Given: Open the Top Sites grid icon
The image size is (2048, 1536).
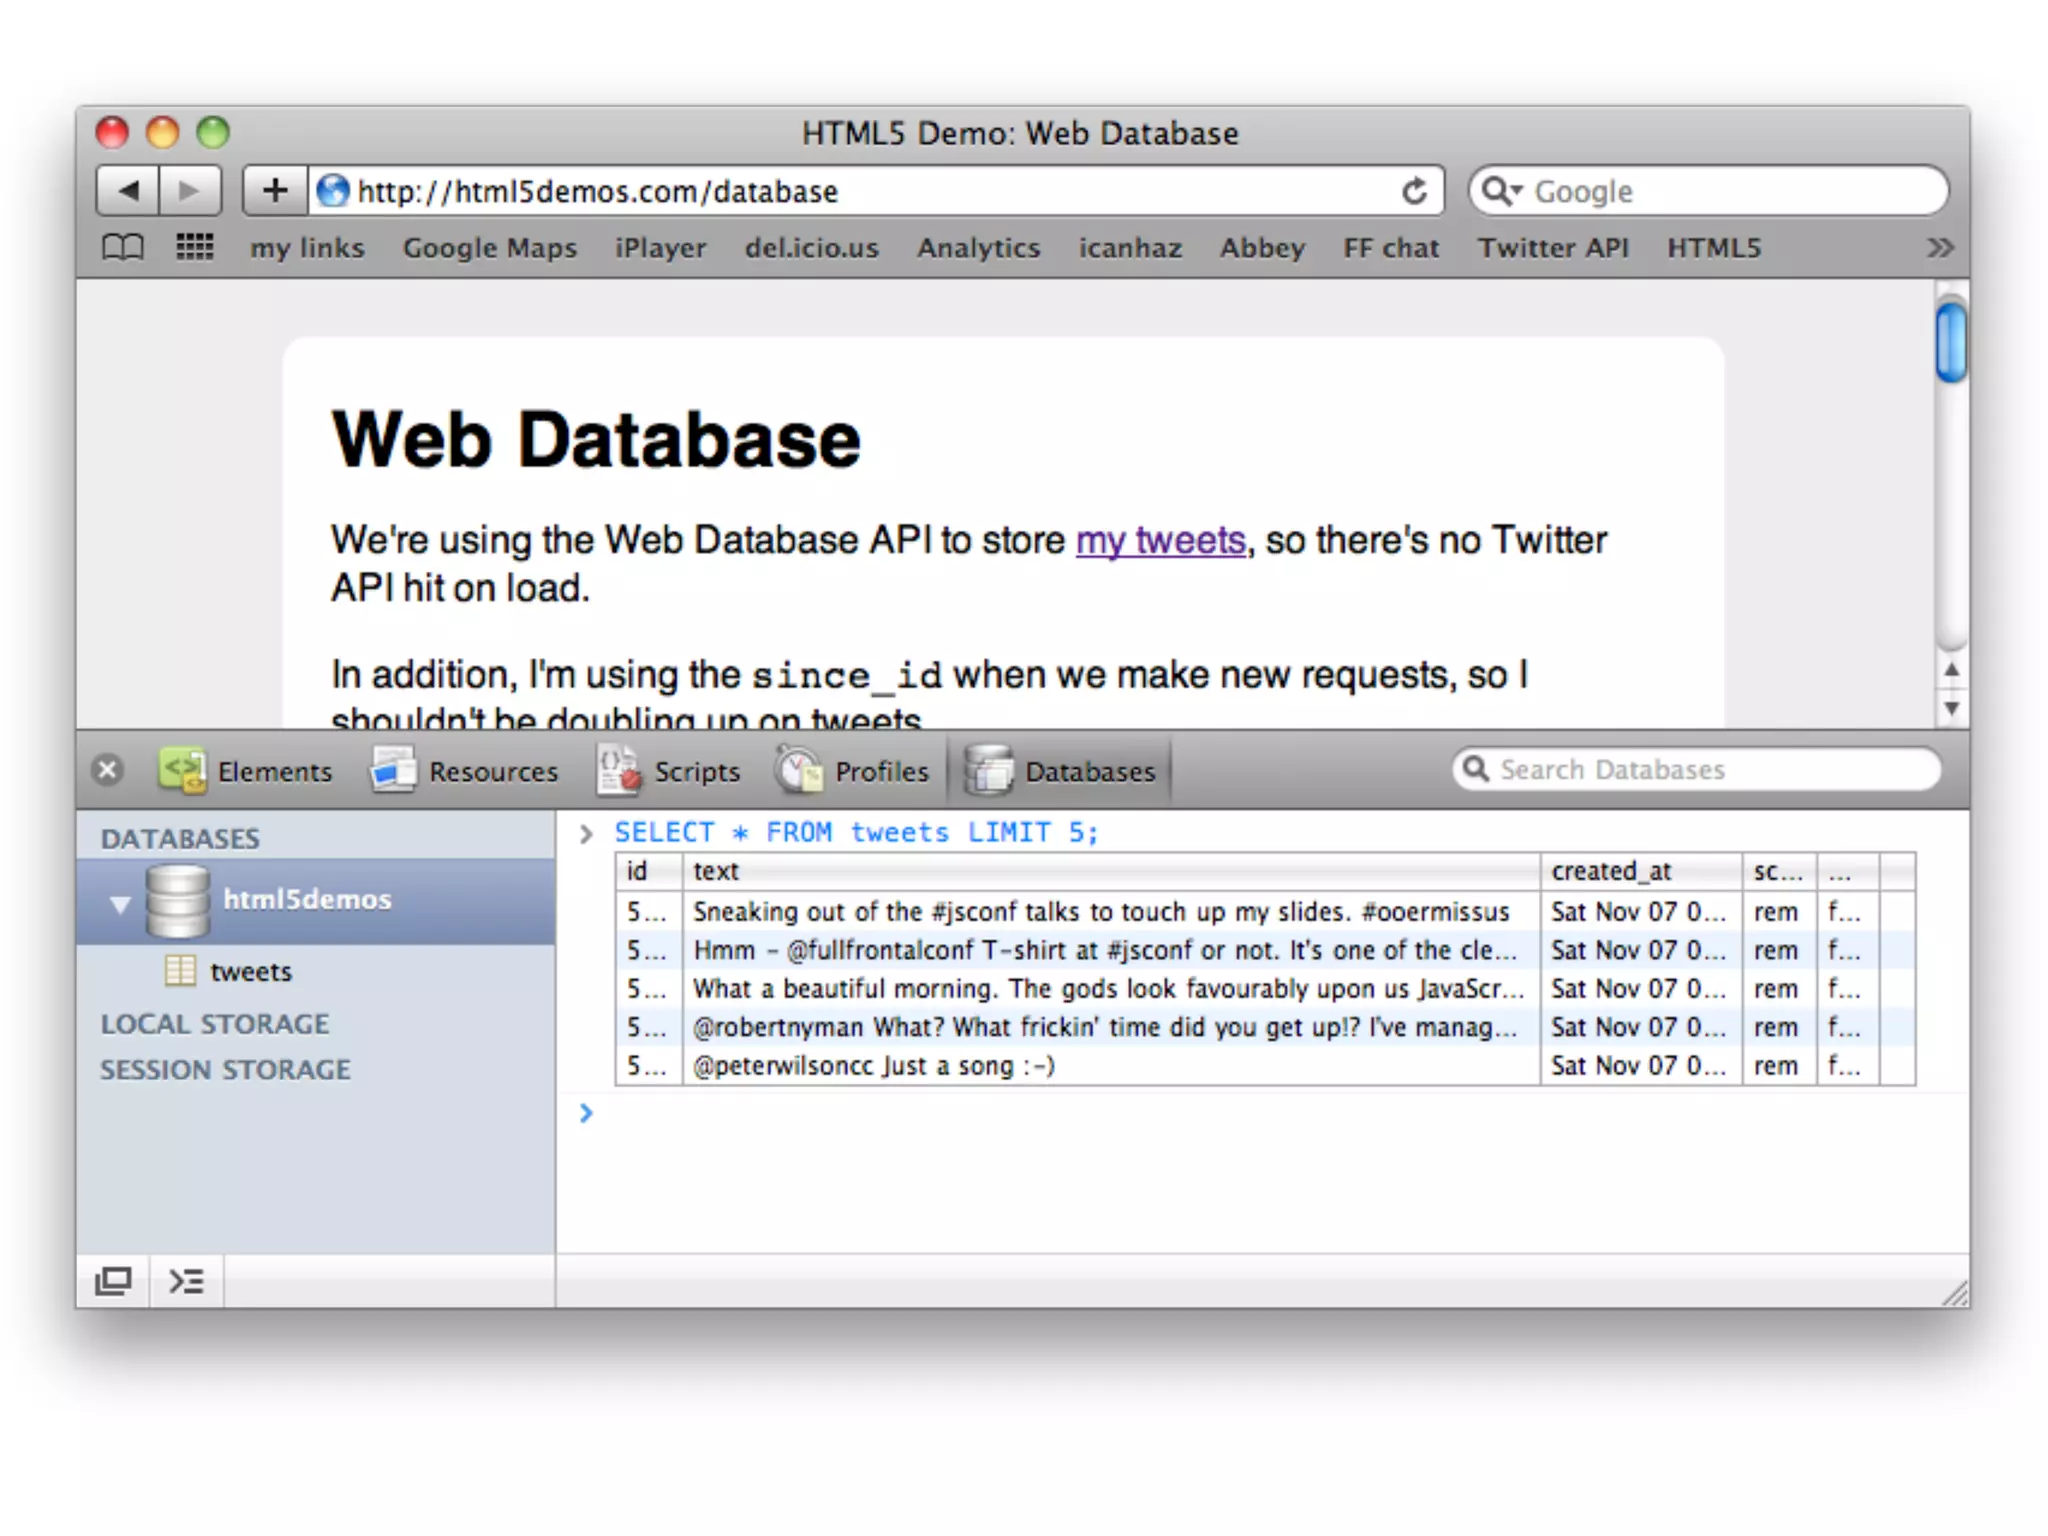Looking at the screenshot, I should coord(194,247).
